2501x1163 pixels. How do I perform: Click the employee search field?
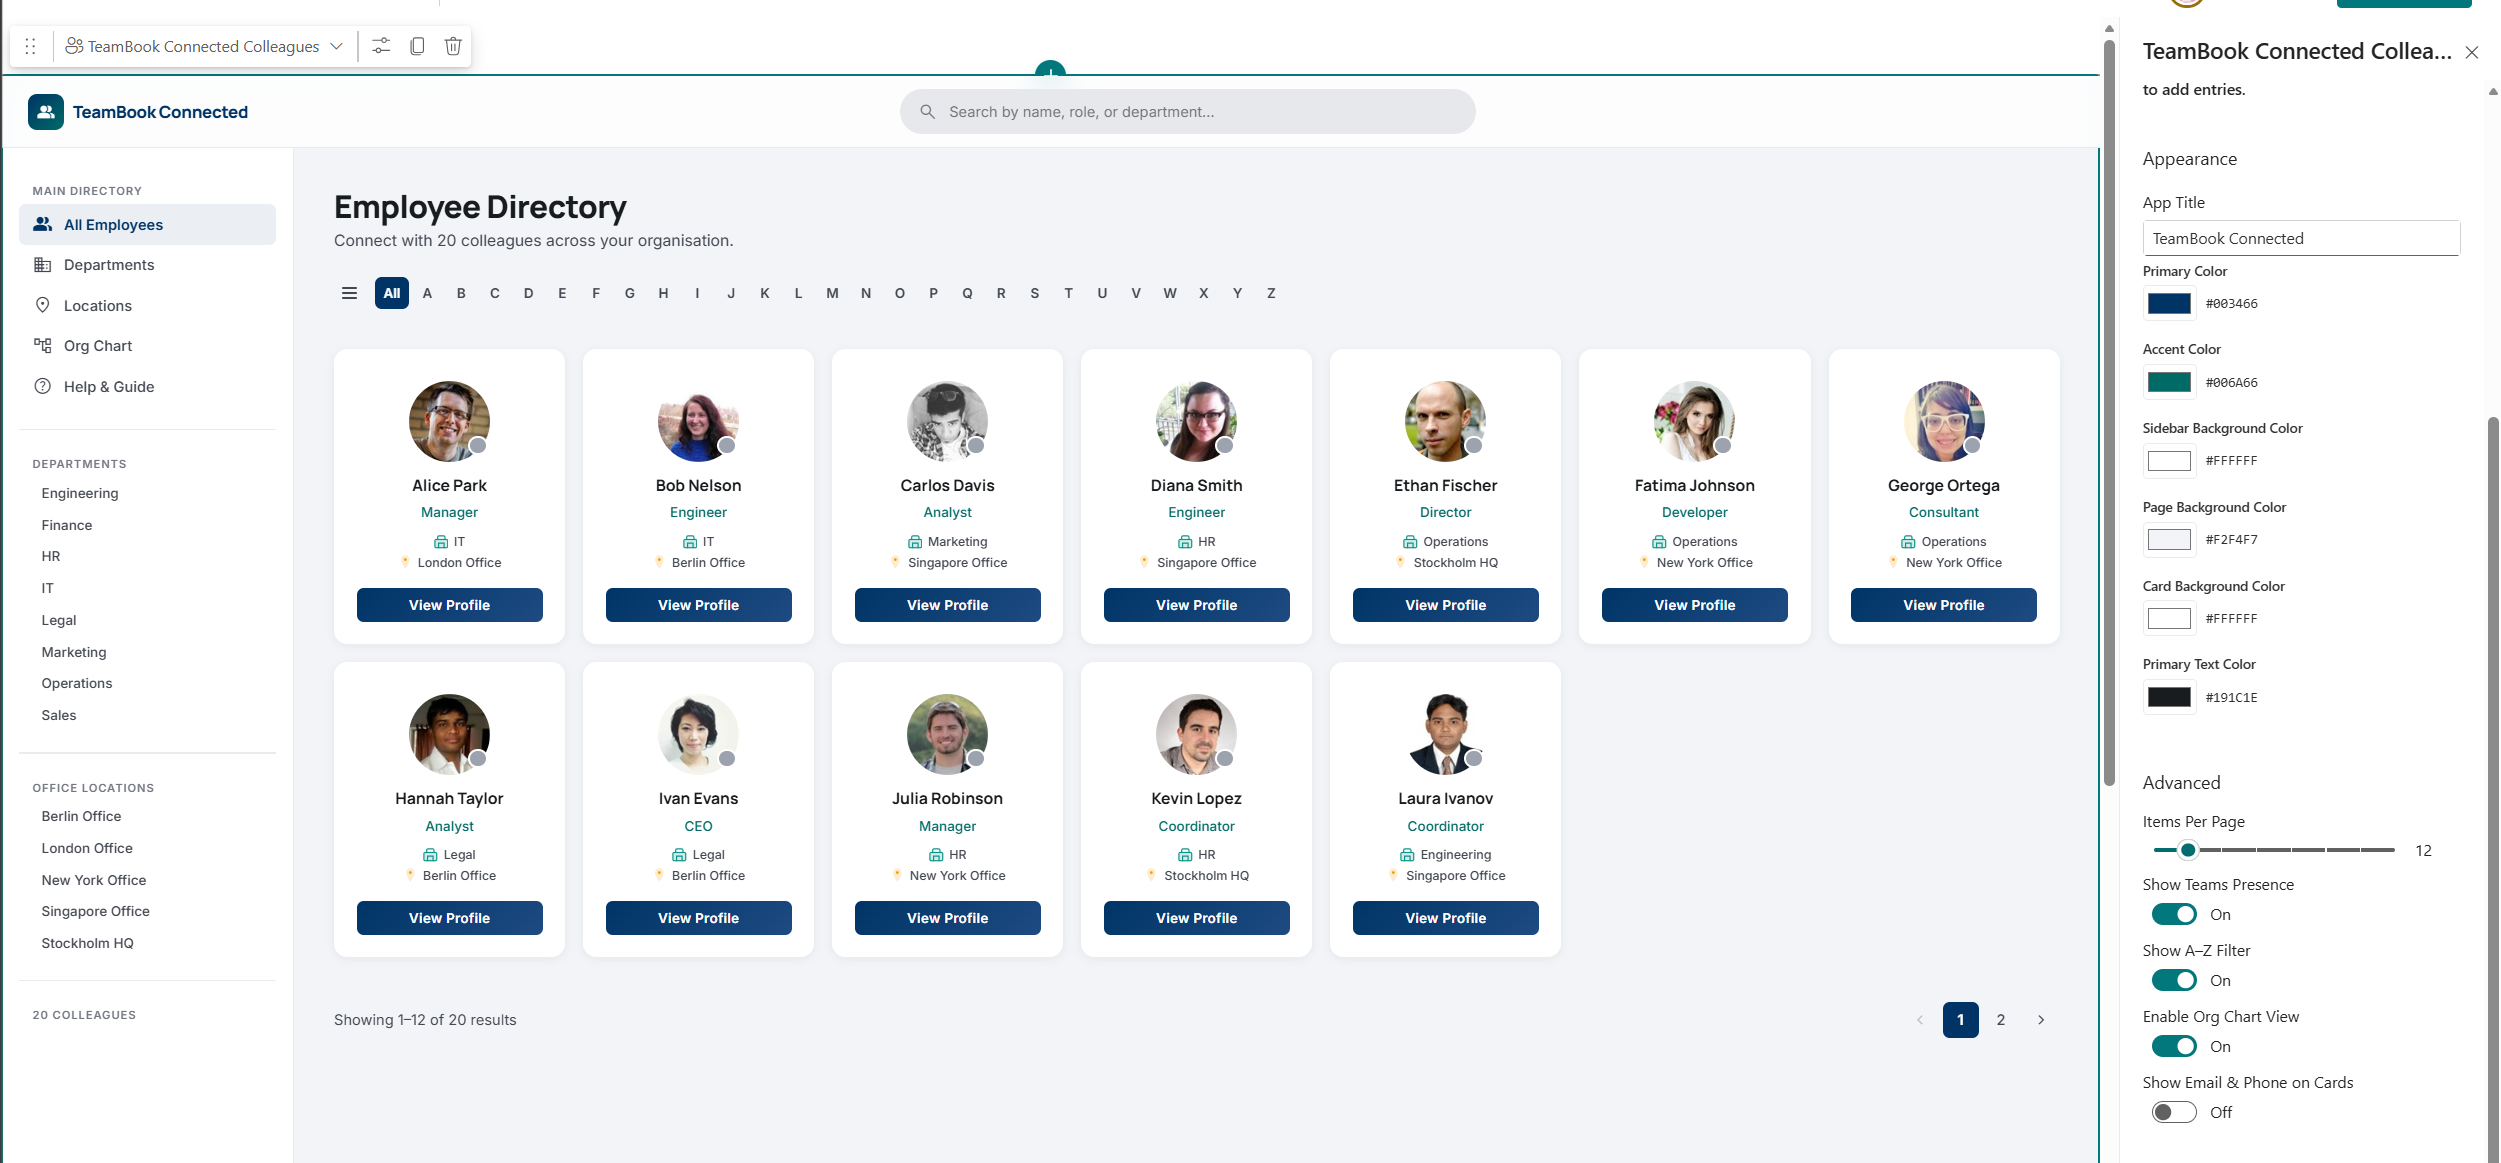click(1187, 112)
